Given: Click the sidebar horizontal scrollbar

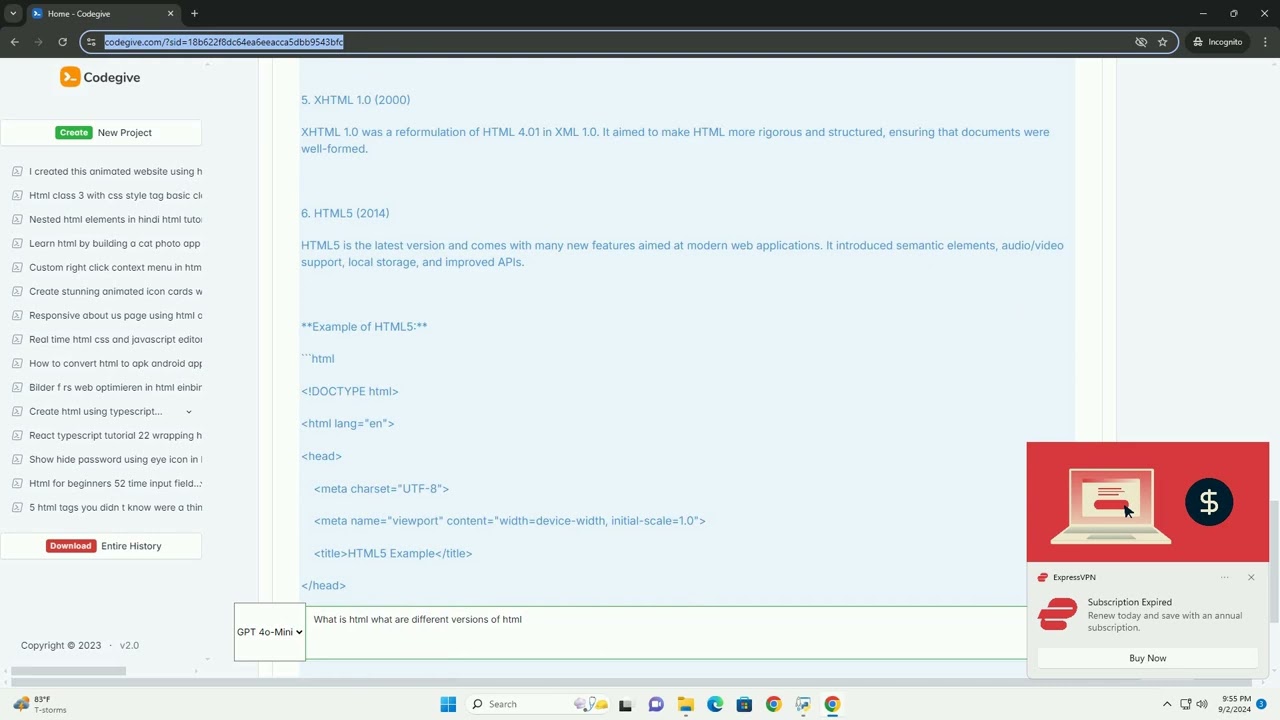Looking at the screenshot, I should click(68, 671).
